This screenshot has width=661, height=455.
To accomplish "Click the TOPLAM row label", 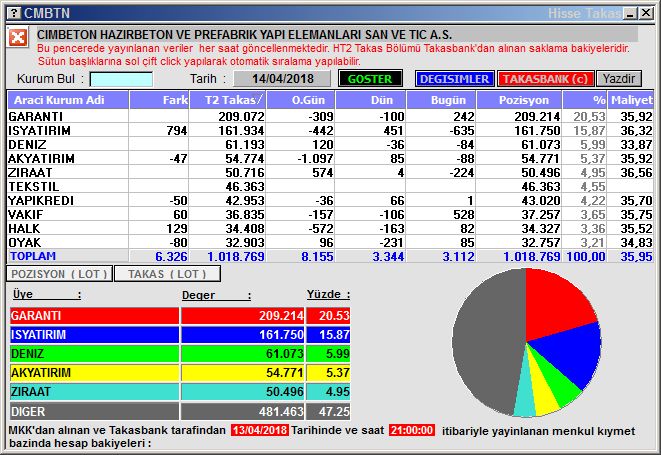I will pos(33,256).
